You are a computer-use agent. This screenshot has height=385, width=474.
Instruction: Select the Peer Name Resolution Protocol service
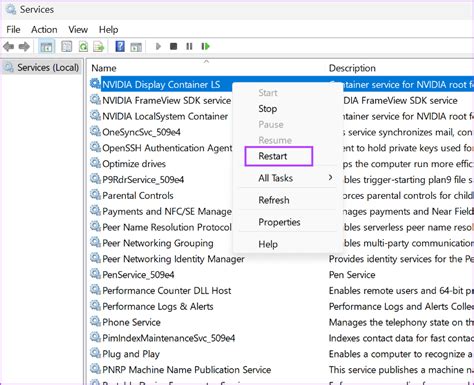(167, 227)
